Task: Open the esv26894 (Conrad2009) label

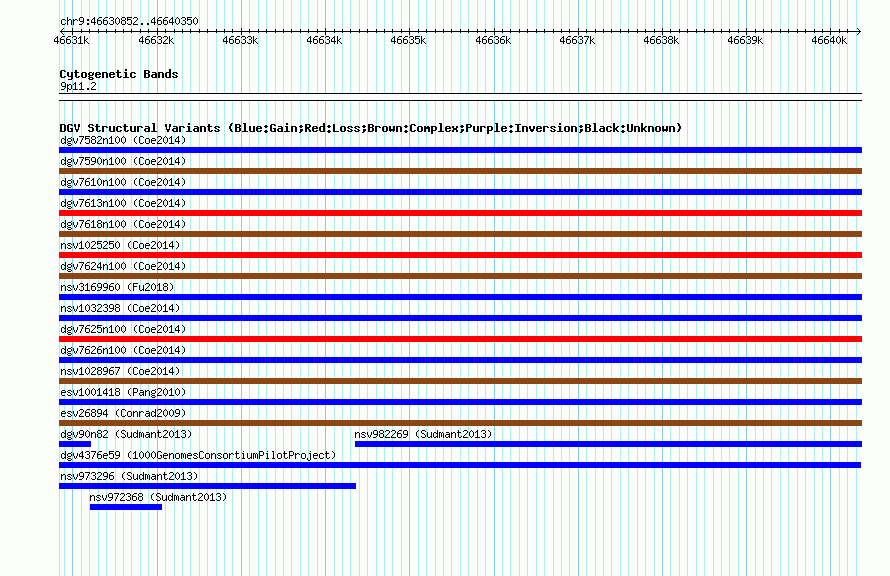Action: (123, 413)
